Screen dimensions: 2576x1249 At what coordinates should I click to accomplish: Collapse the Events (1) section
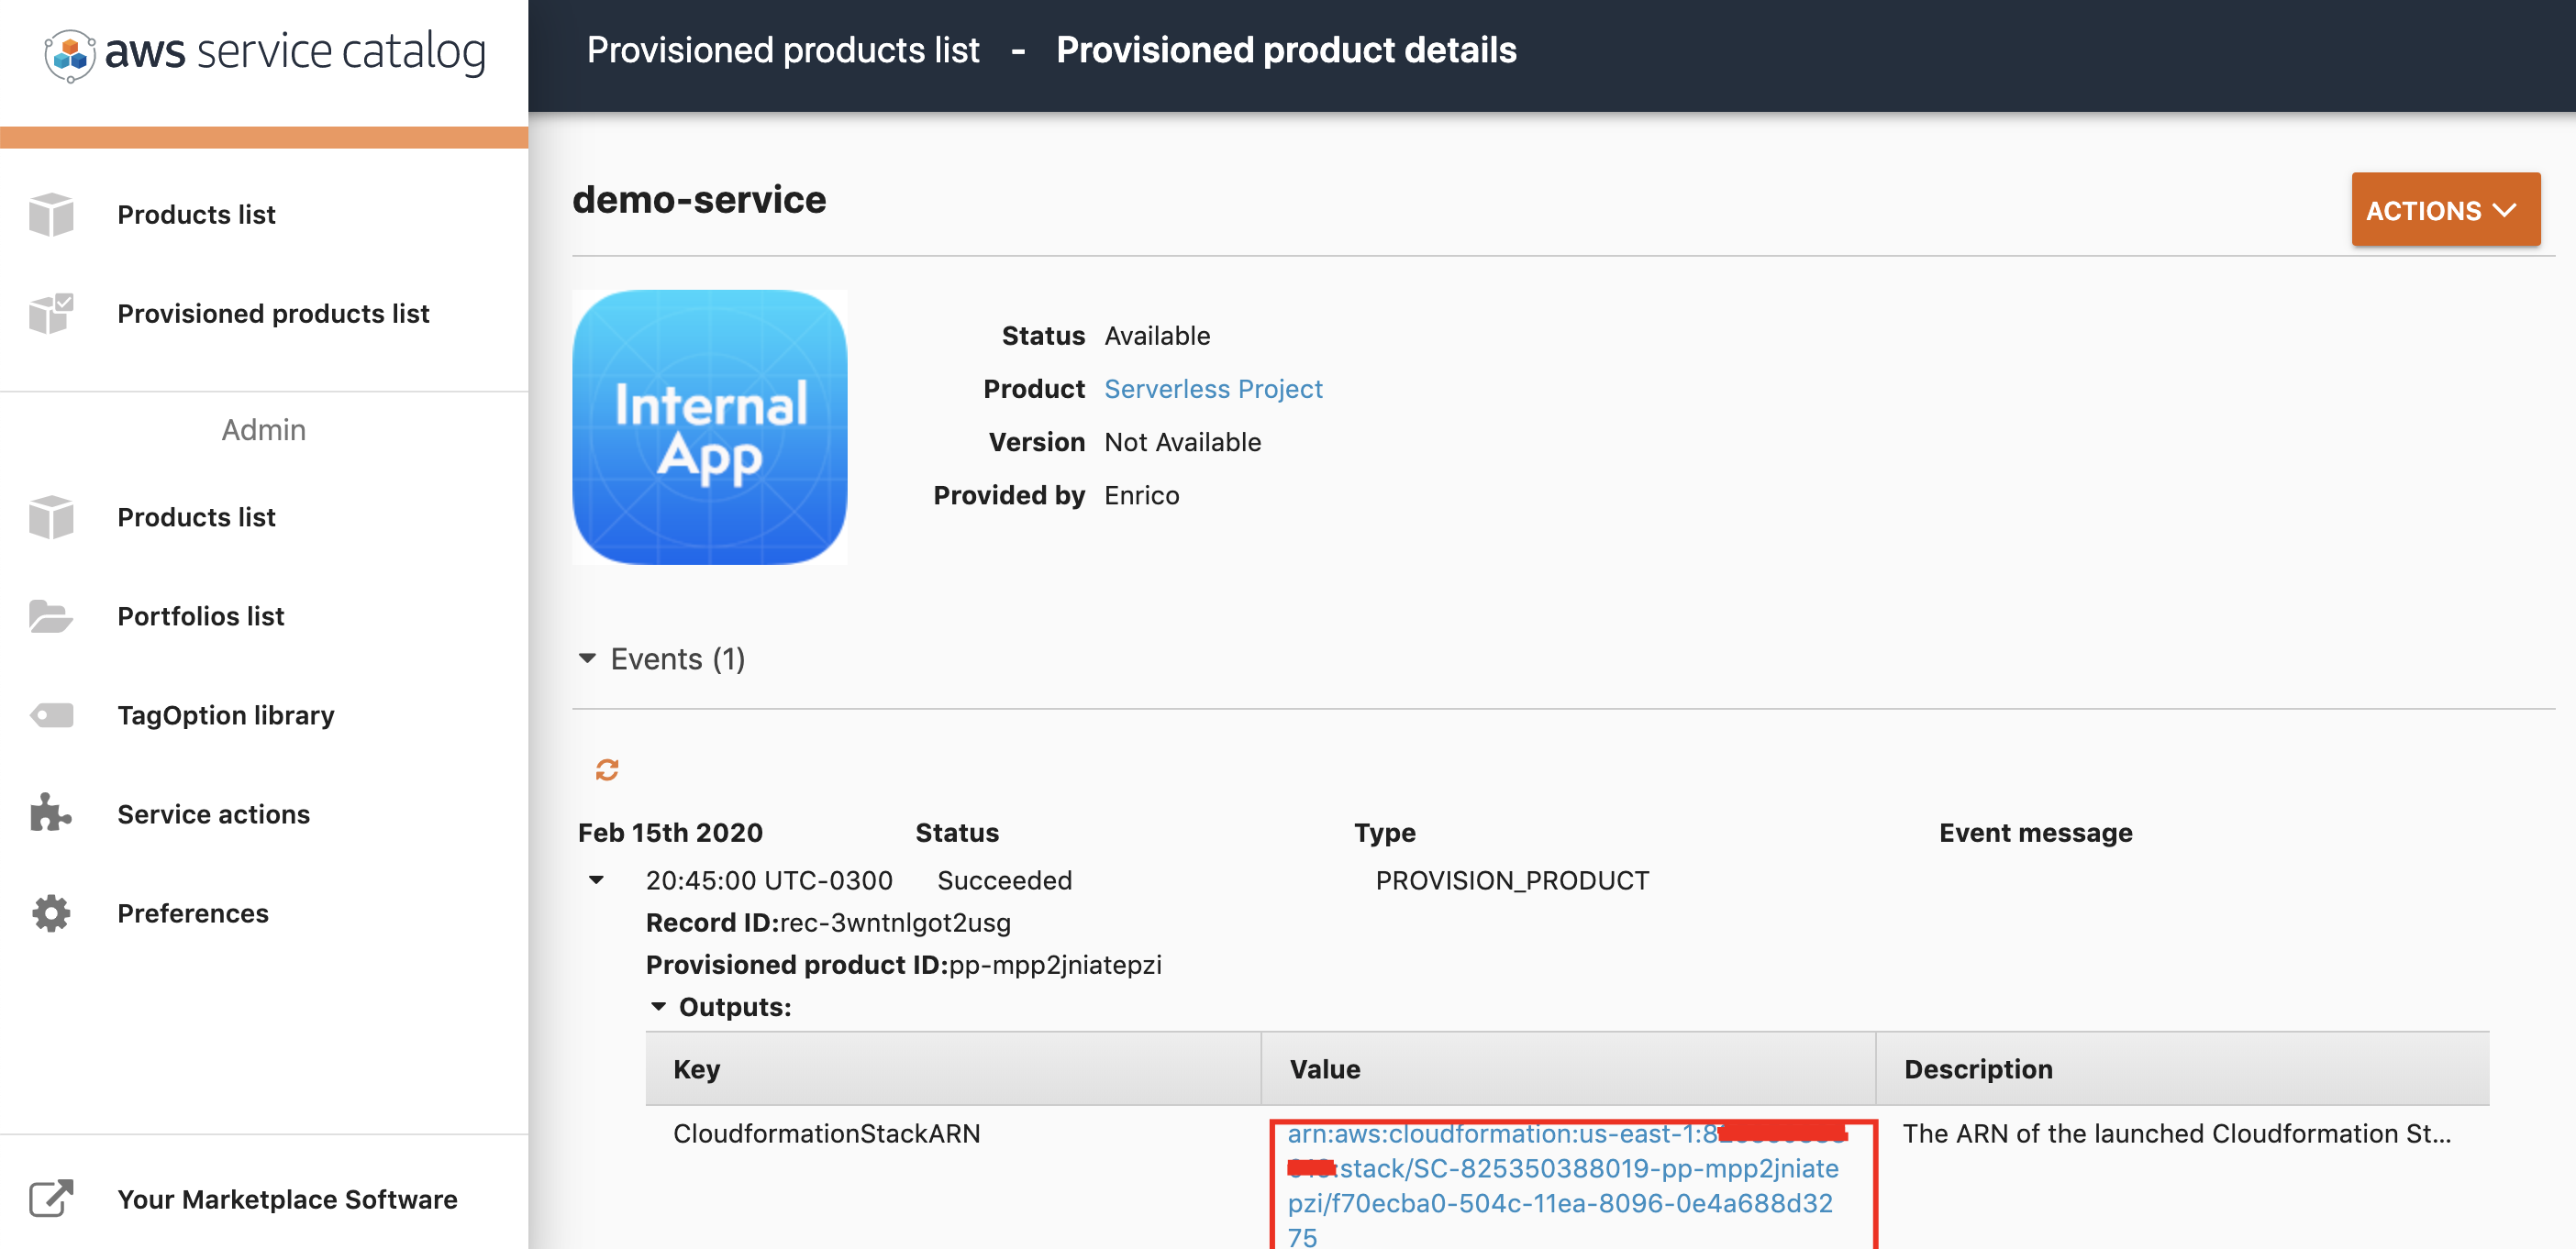587,658
